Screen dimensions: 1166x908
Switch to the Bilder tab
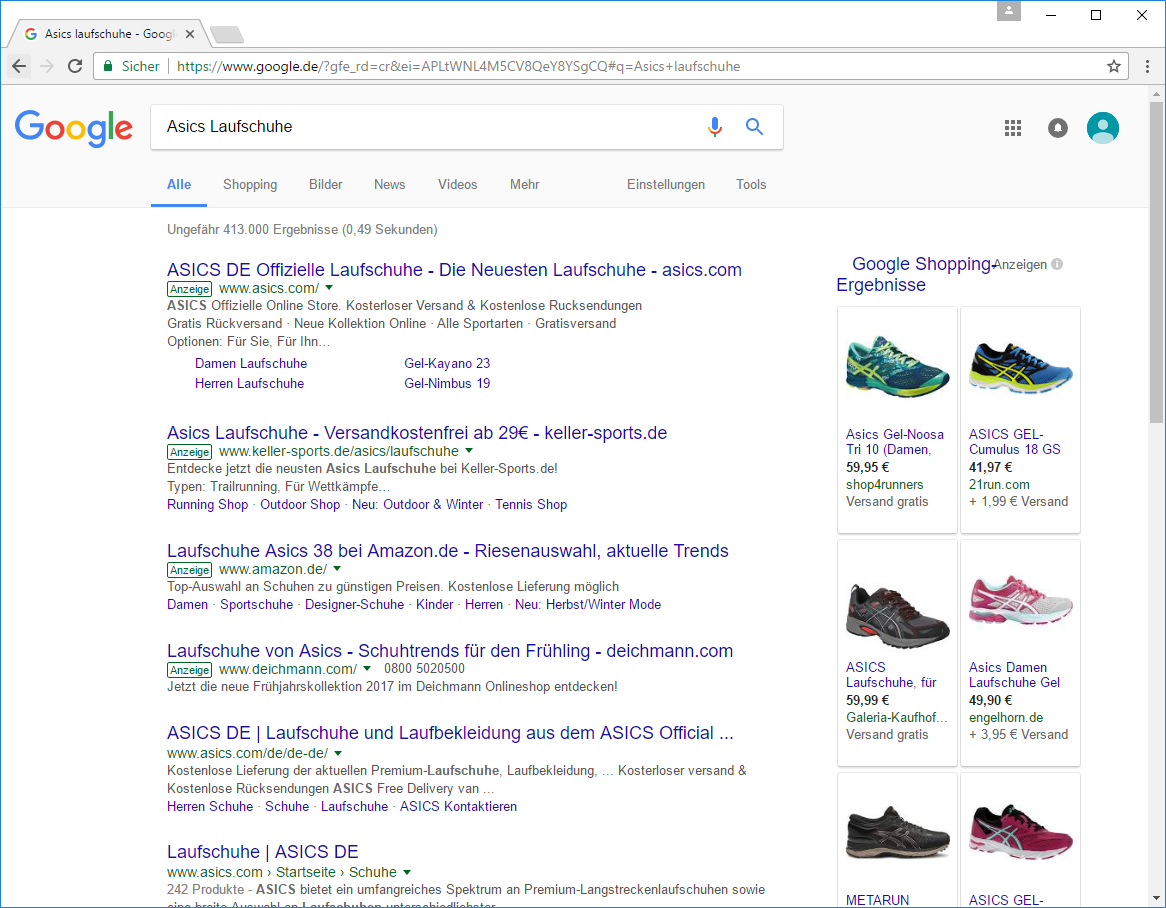pos(326,184)
